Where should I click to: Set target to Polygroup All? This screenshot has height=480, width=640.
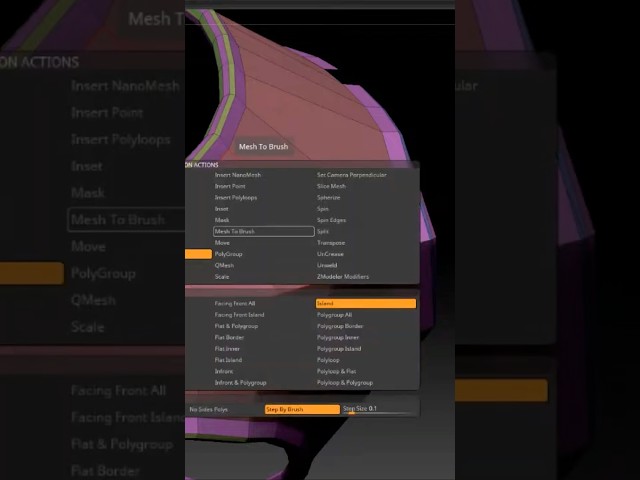coord(334,315)
